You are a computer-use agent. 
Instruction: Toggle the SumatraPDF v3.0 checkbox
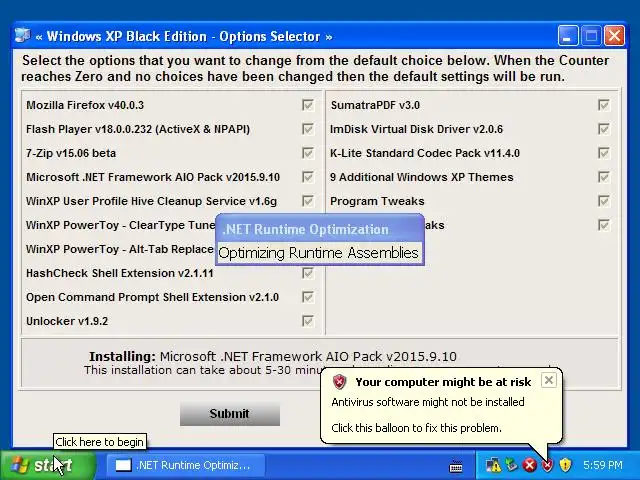tap(604, 105)
